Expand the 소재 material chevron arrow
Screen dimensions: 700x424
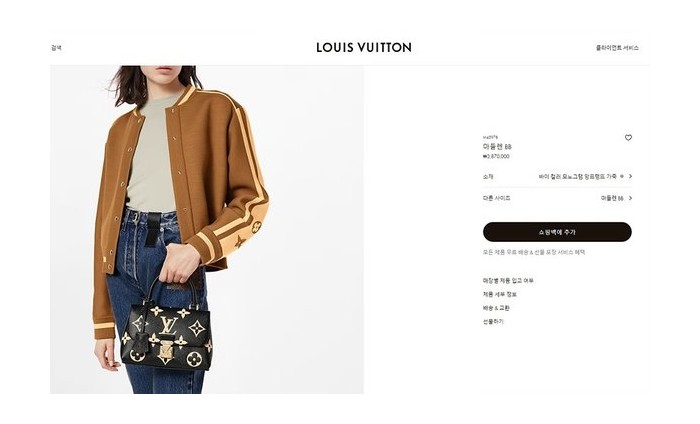tap(630, 176)
